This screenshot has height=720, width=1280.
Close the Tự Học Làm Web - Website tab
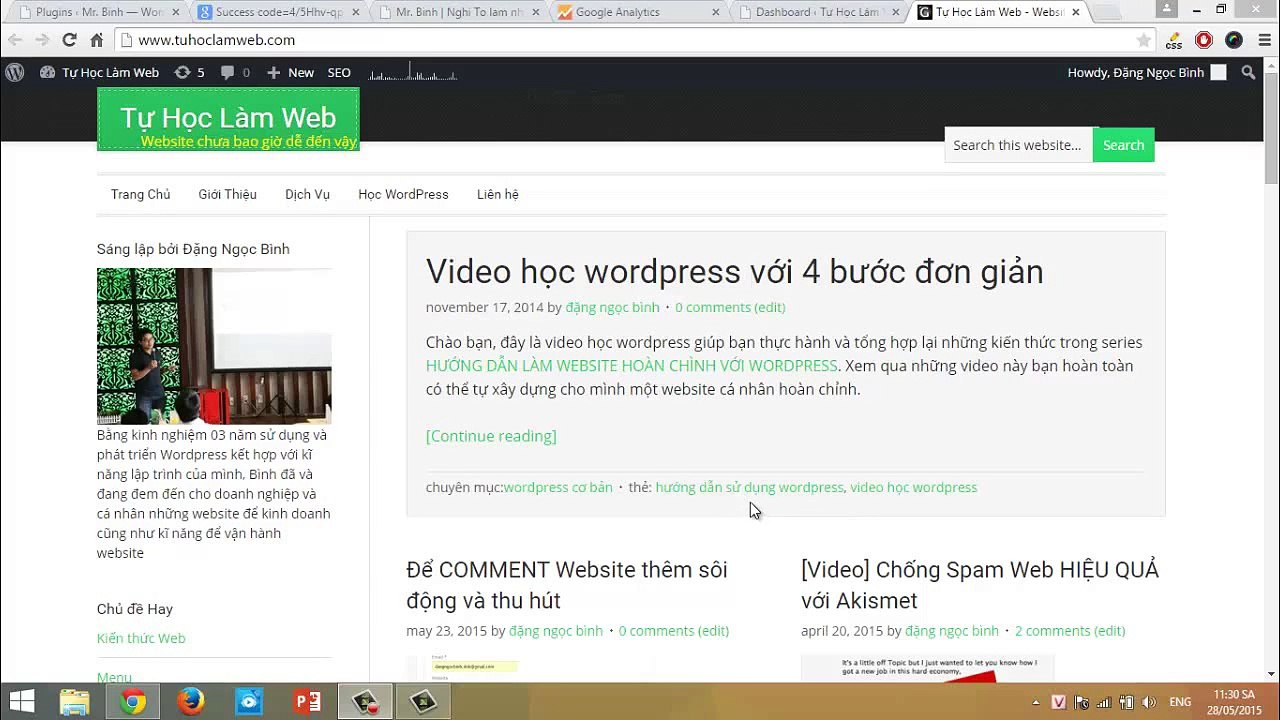point(1075,12)
